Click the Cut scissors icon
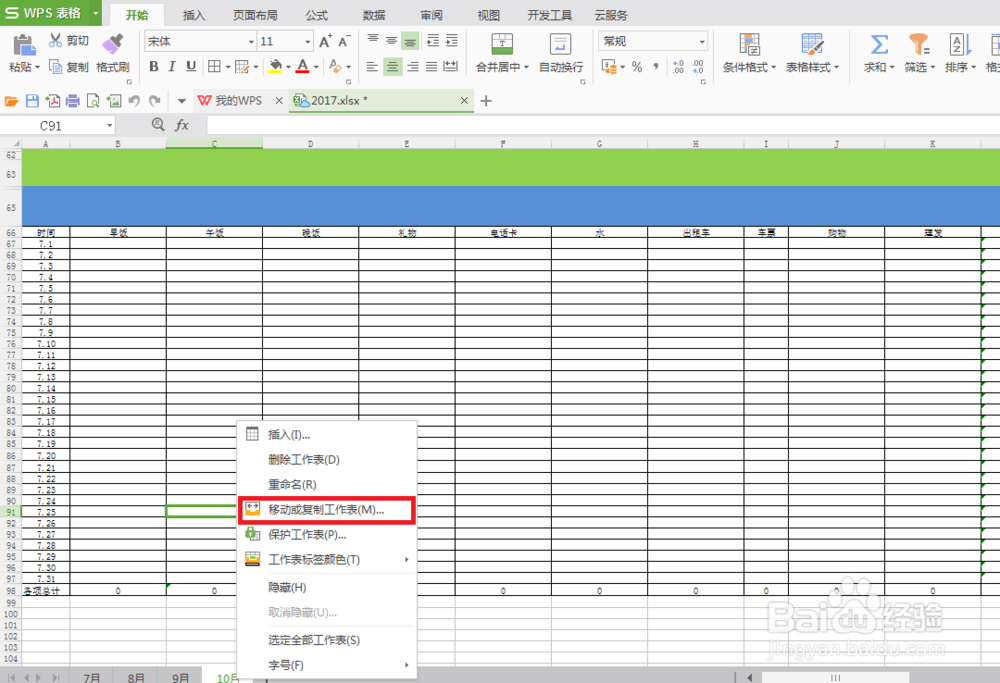This screenshot has width=1000, height=683. pyautogui.click(x=55, y=40)
